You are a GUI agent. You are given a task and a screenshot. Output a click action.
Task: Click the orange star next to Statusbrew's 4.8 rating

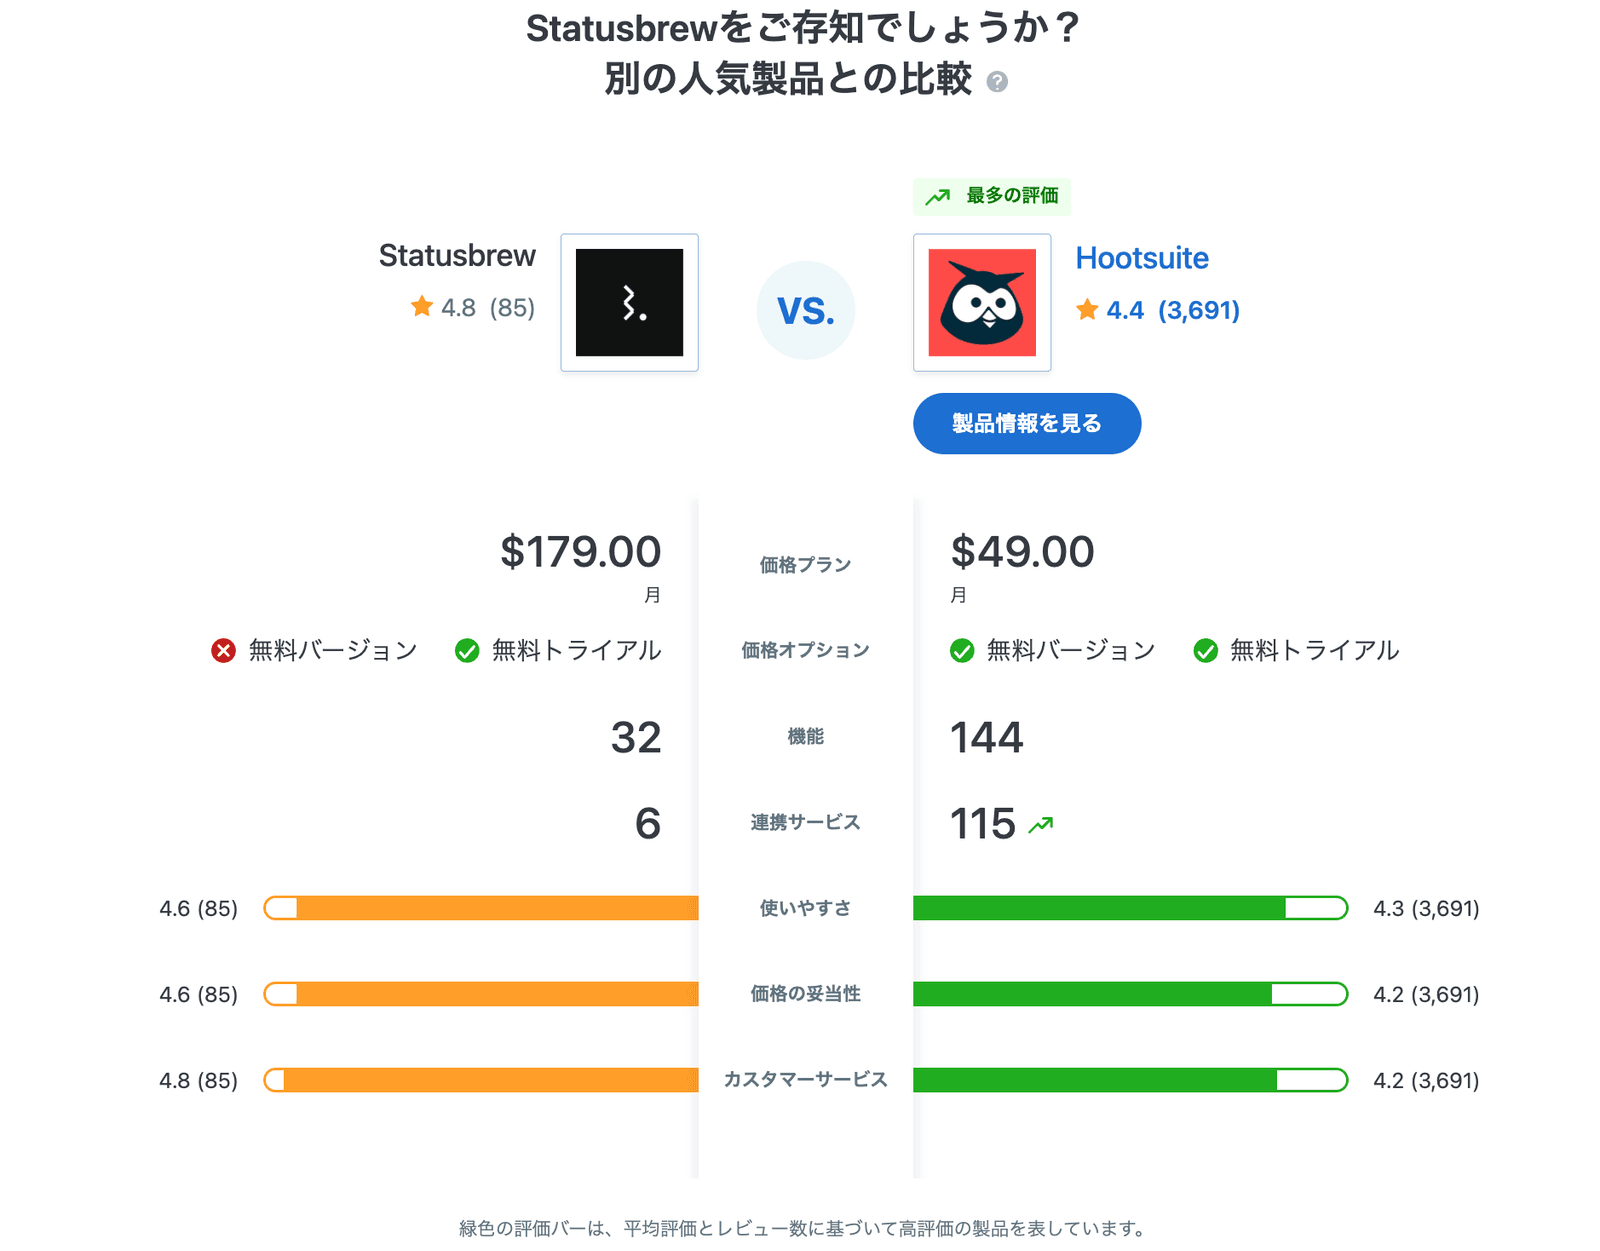tap(422, 307)
